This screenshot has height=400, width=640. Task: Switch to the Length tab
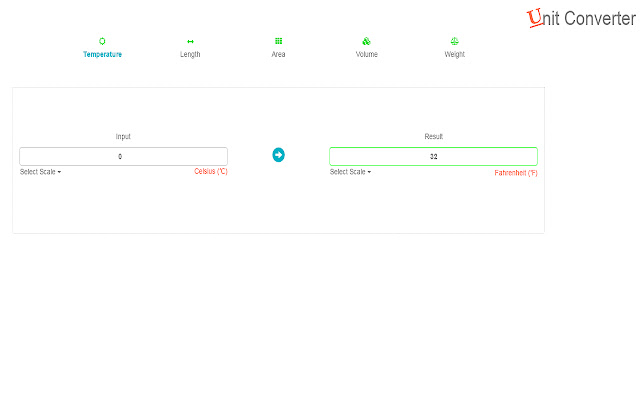[190, 54]
